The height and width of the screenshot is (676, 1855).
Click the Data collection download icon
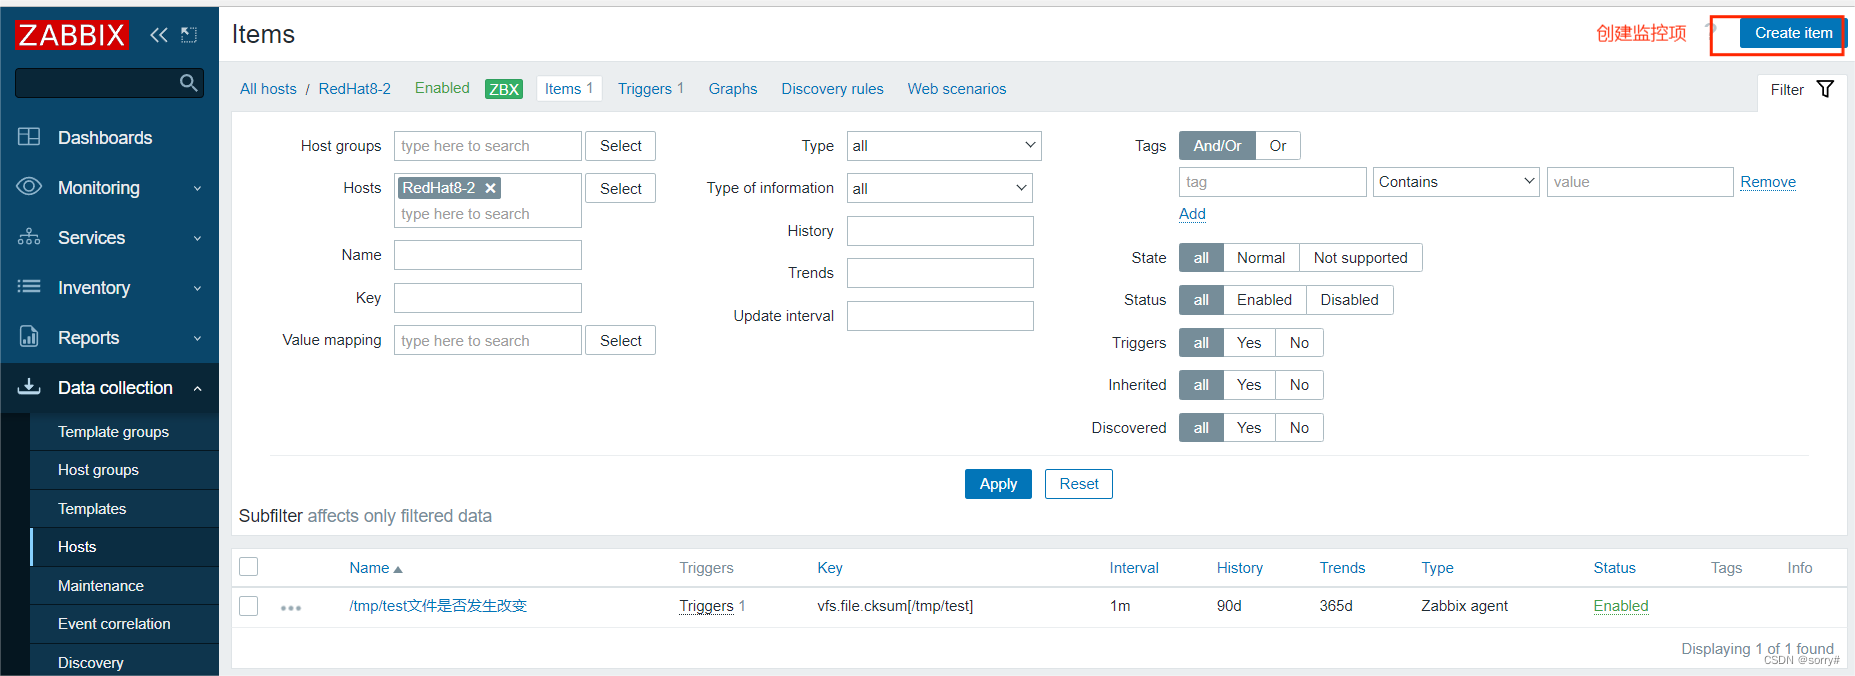(x=29, y=387)
